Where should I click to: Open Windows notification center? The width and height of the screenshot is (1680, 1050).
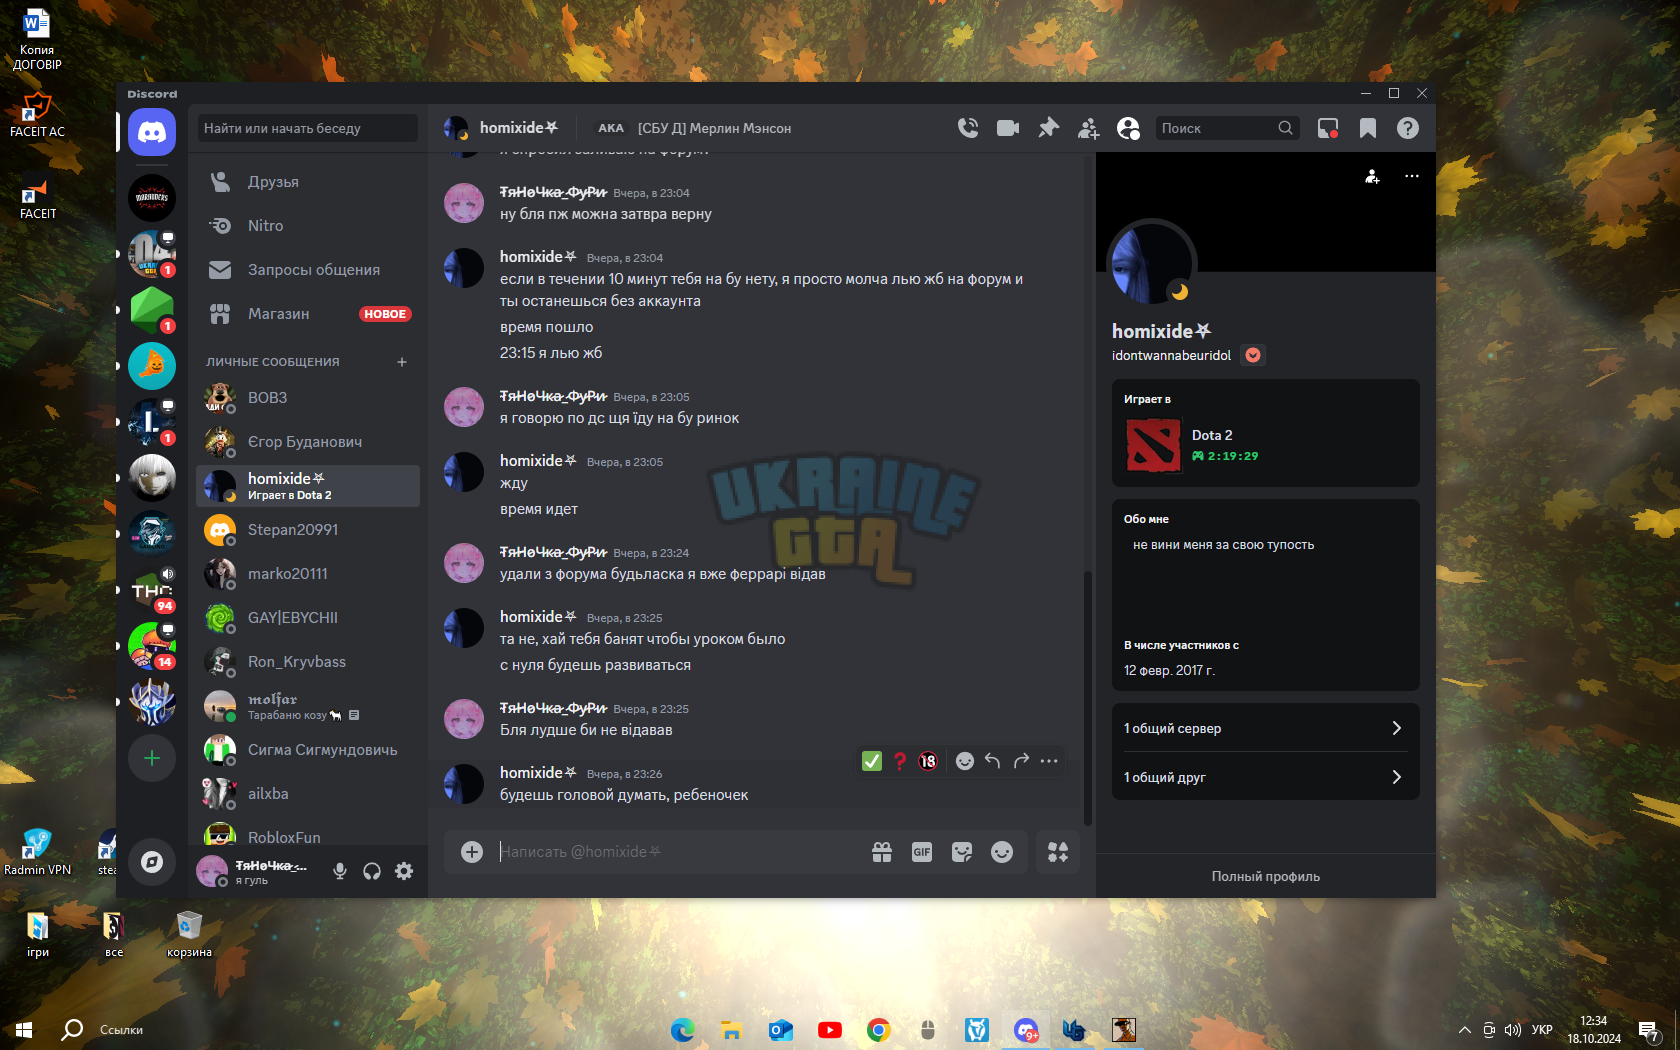[1648, 1030]
